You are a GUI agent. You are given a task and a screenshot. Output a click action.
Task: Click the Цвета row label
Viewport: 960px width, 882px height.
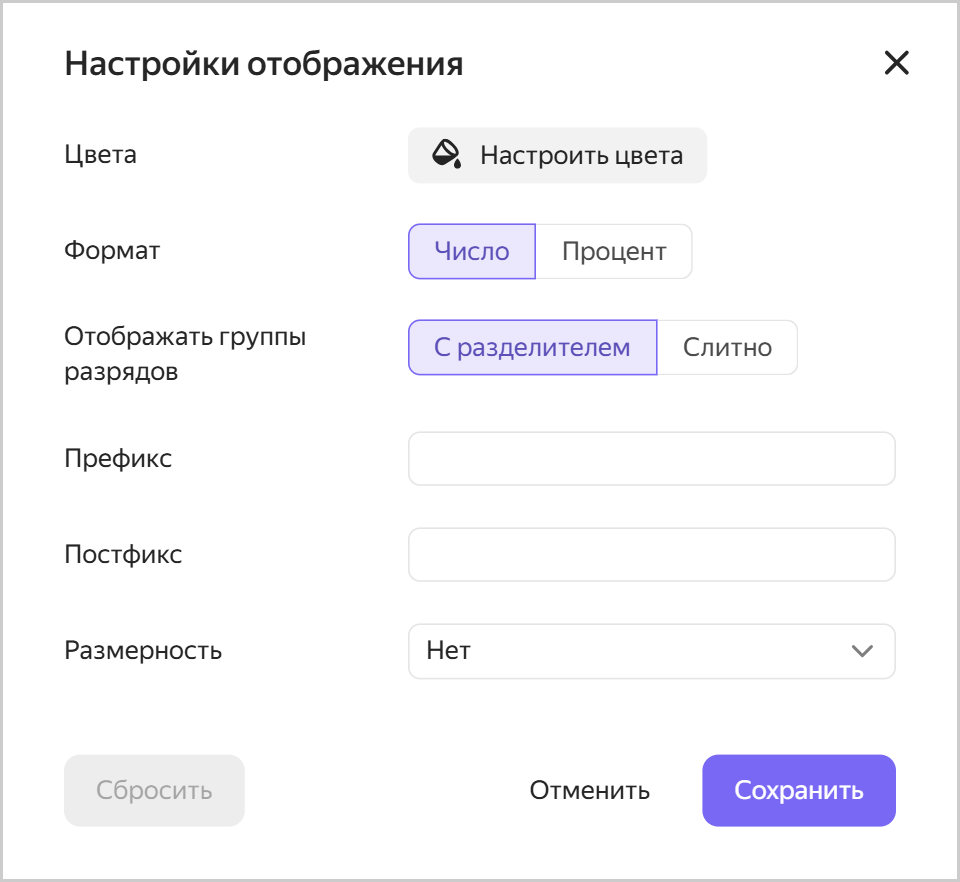[x=100, y=154]
